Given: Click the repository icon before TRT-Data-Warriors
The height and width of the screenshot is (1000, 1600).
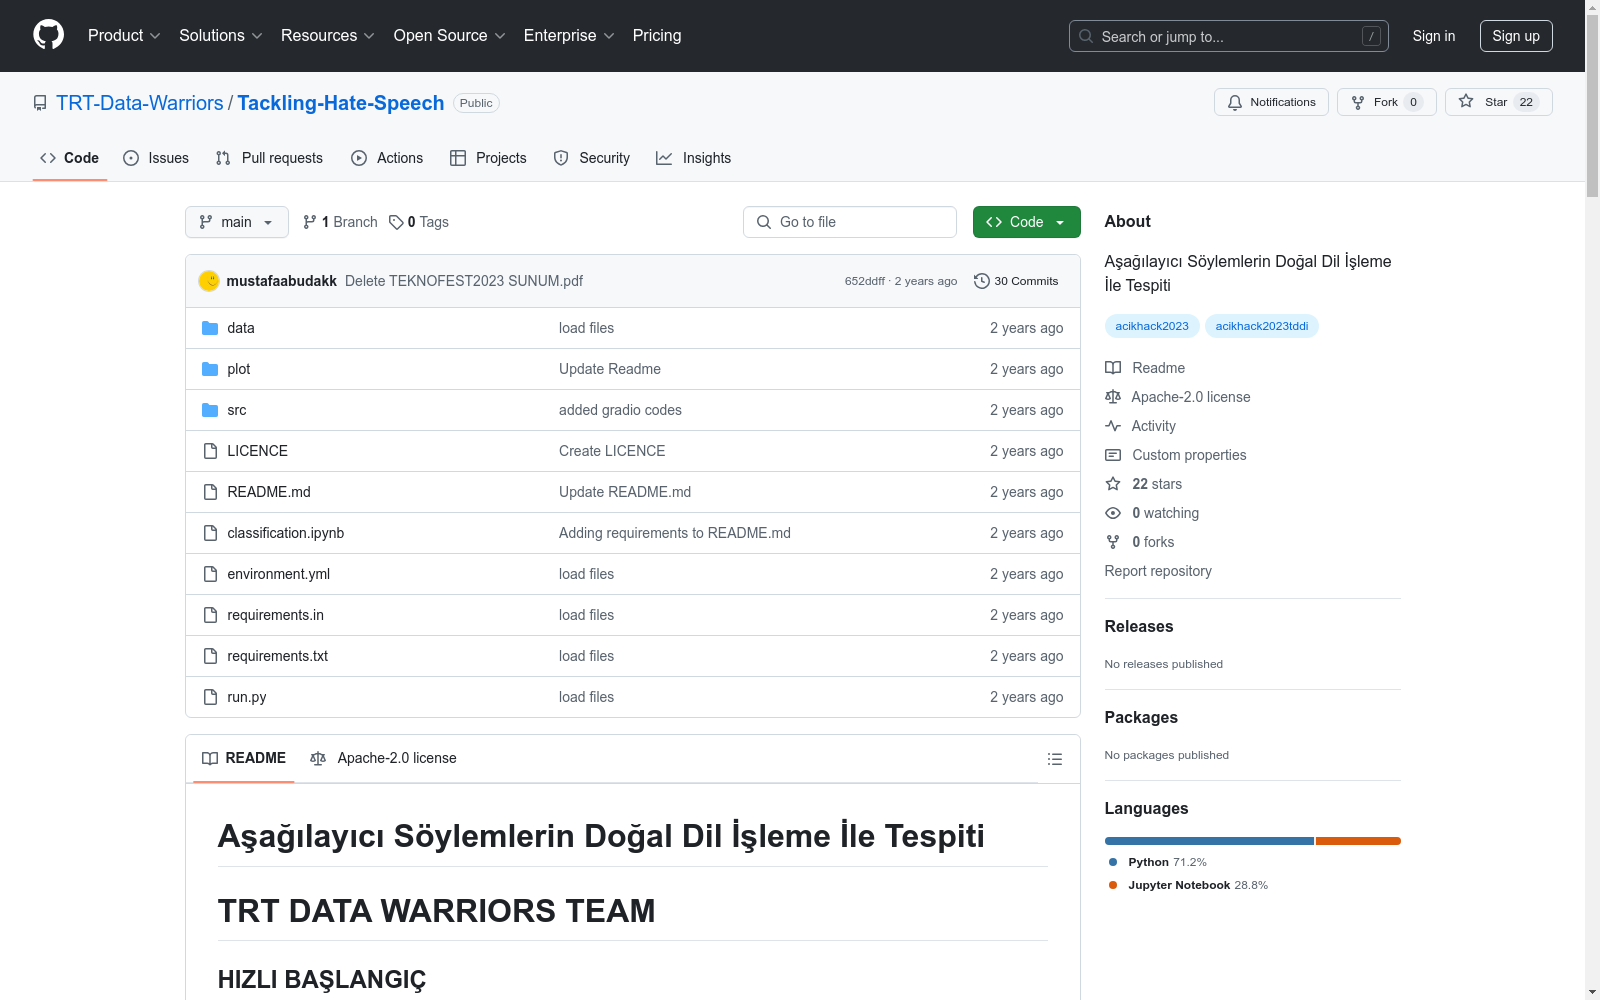Looking at the screenshot, I should pyautogui.click(x=40, y=103).
